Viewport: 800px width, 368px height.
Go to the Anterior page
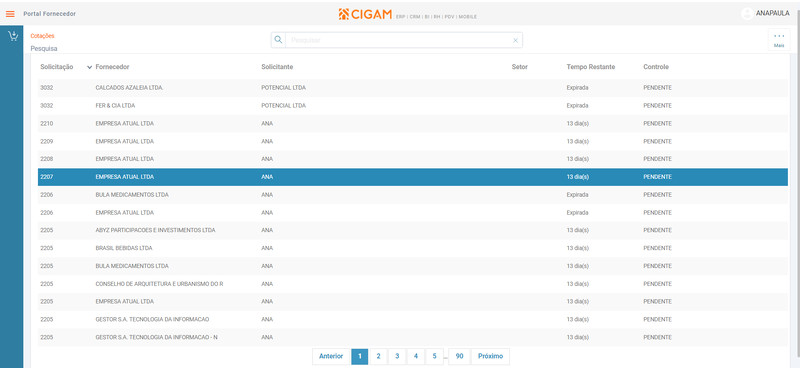click(331, 356)
